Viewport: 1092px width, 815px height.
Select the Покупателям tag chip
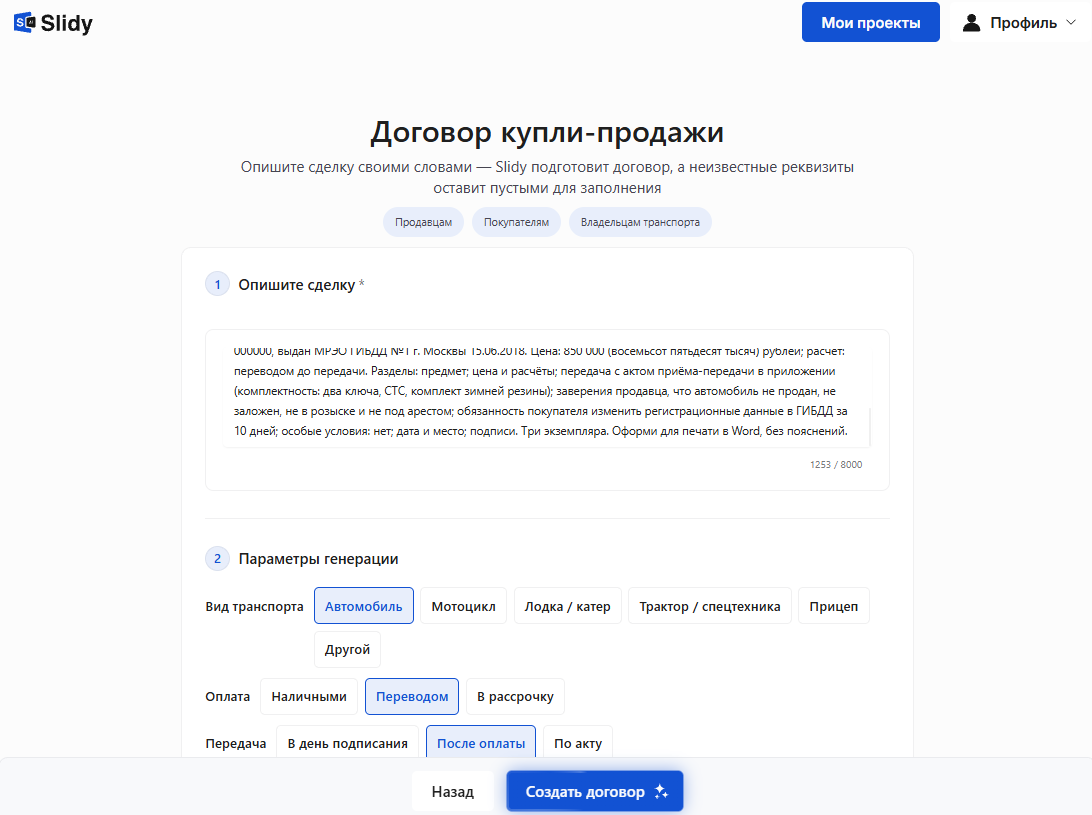(x=516, y=222)
